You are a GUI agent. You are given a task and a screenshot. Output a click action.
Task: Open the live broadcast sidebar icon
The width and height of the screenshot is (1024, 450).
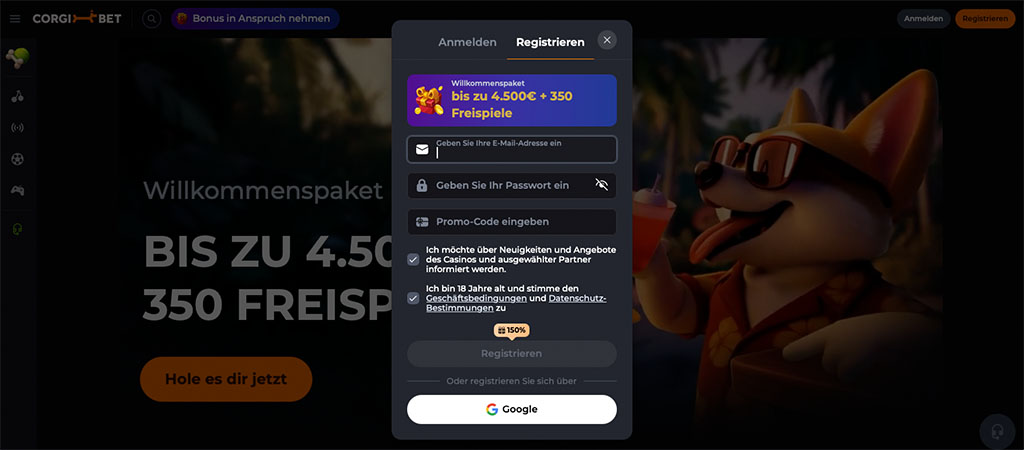point(18,127)
